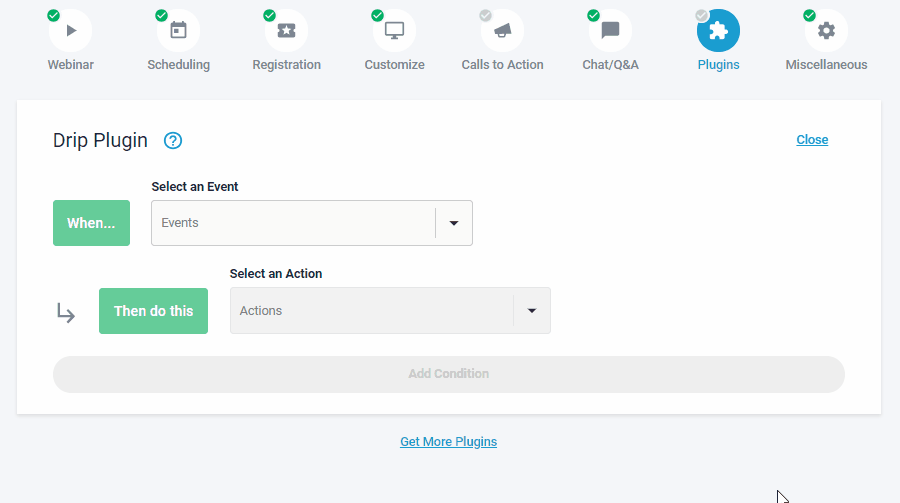Select the Plugins puzzle piece icon
This screenshot has height=503, width=900.
click(718, 30)
